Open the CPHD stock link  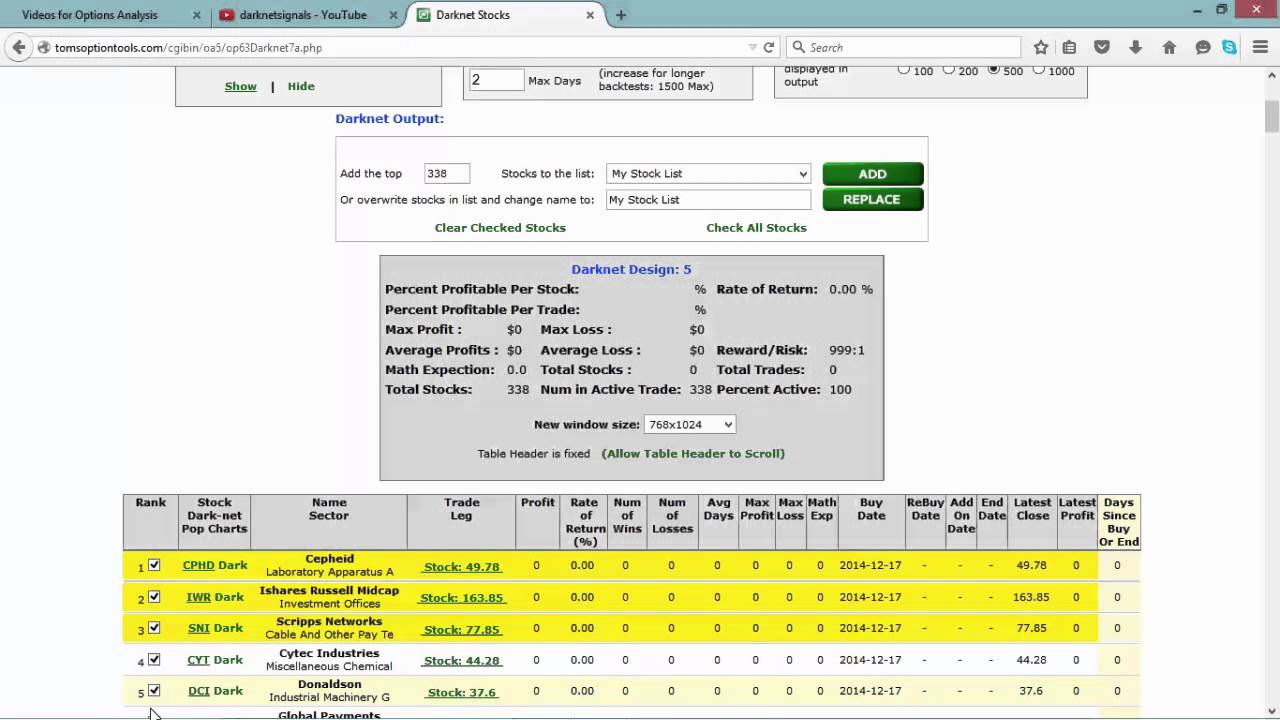199,565
